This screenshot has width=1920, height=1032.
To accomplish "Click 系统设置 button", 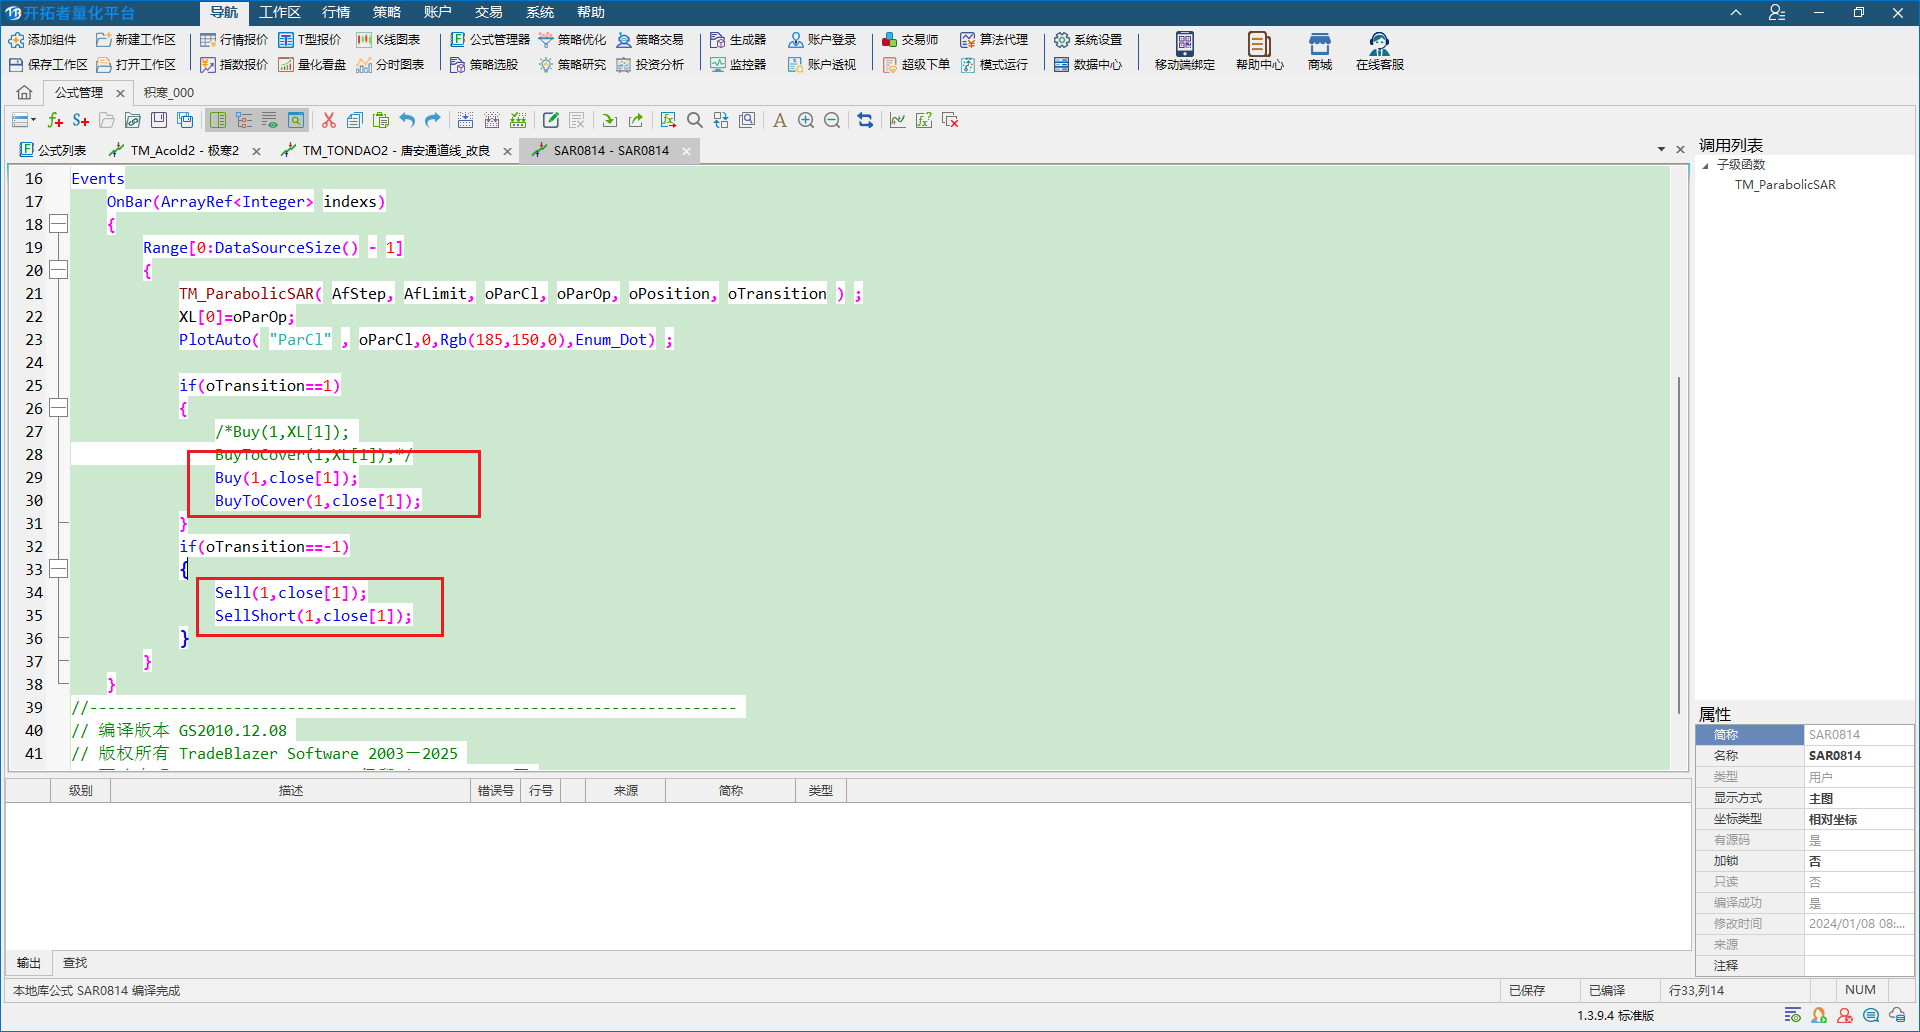I will 1088,40.
